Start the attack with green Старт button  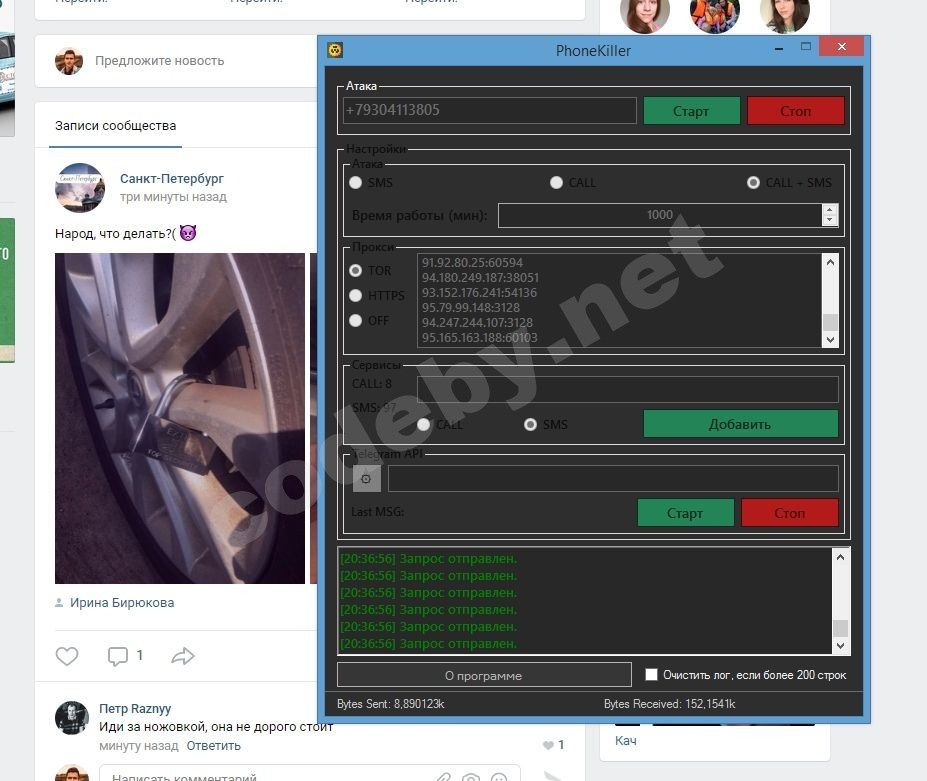coord(691,111)
